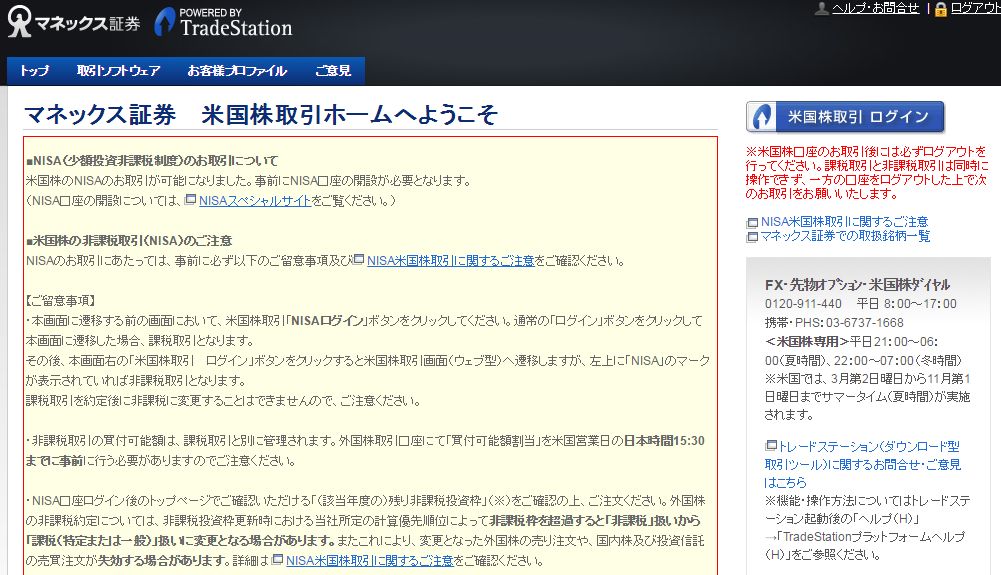This screenshot has height=575, width=1001.
Task: Click the TradeStation logo
Action: click(x=223, y=22)
